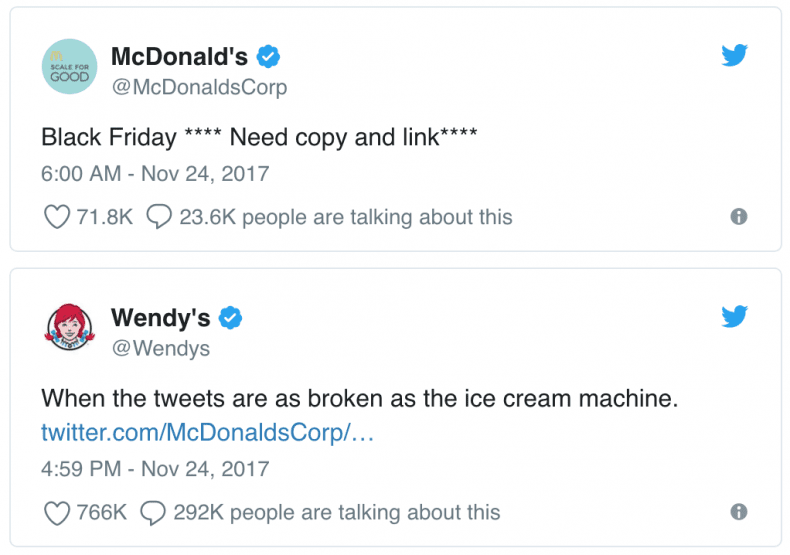The height and width of the screenshot is (555, 790).
Task: Click the reply bubble on McDonald's tweet
Action: (159, 217)
